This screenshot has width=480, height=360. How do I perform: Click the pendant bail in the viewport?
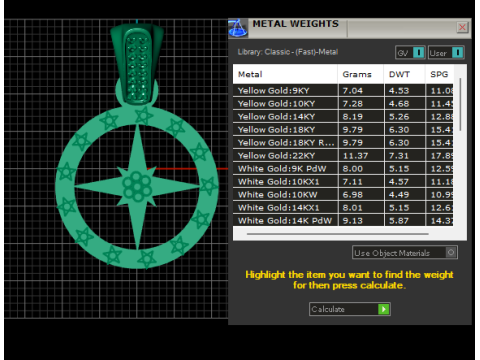(137, 63)
